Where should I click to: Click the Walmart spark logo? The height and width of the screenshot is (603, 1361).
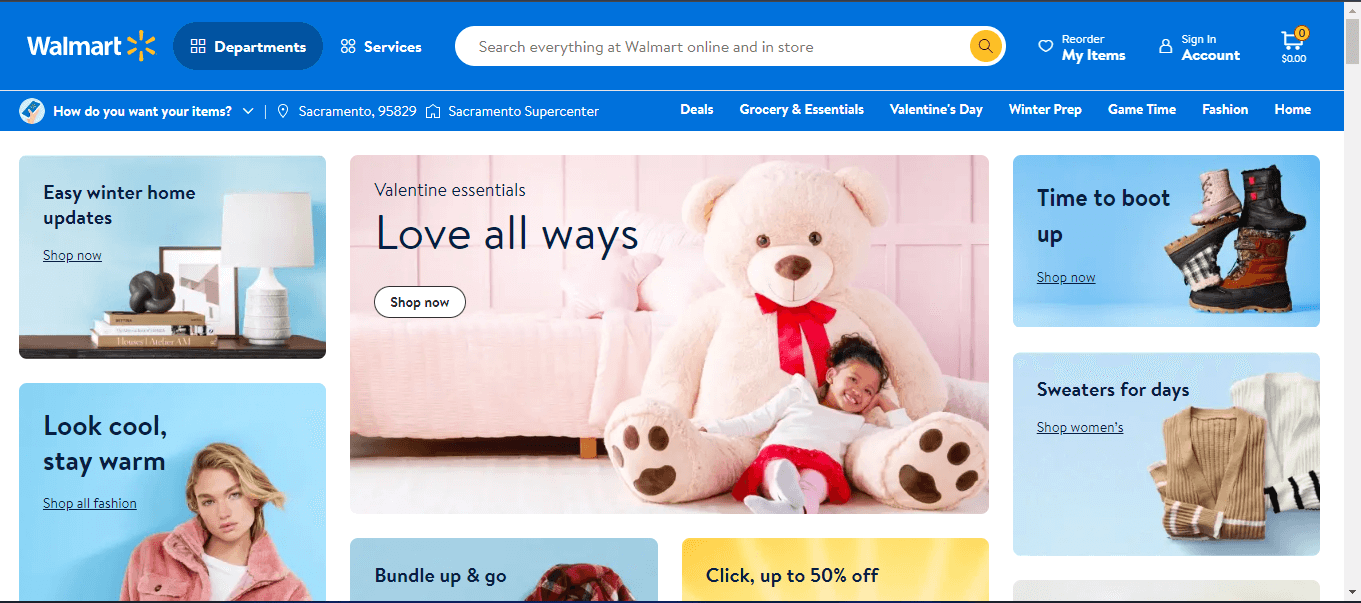(x=141, y=46)
